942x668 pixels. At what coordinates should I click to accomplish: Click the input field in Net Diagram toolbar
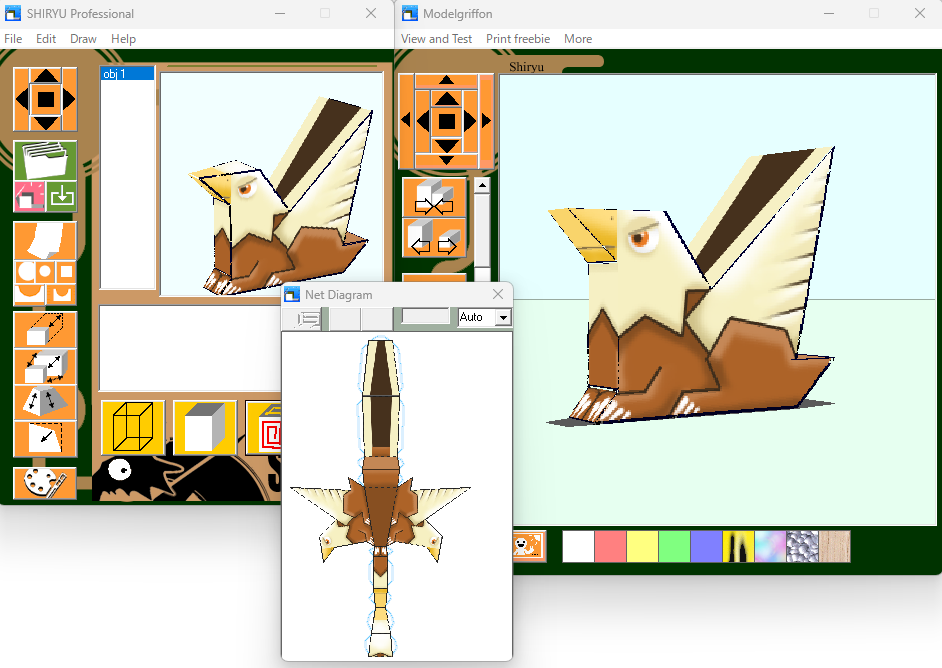tap(425, 316)
